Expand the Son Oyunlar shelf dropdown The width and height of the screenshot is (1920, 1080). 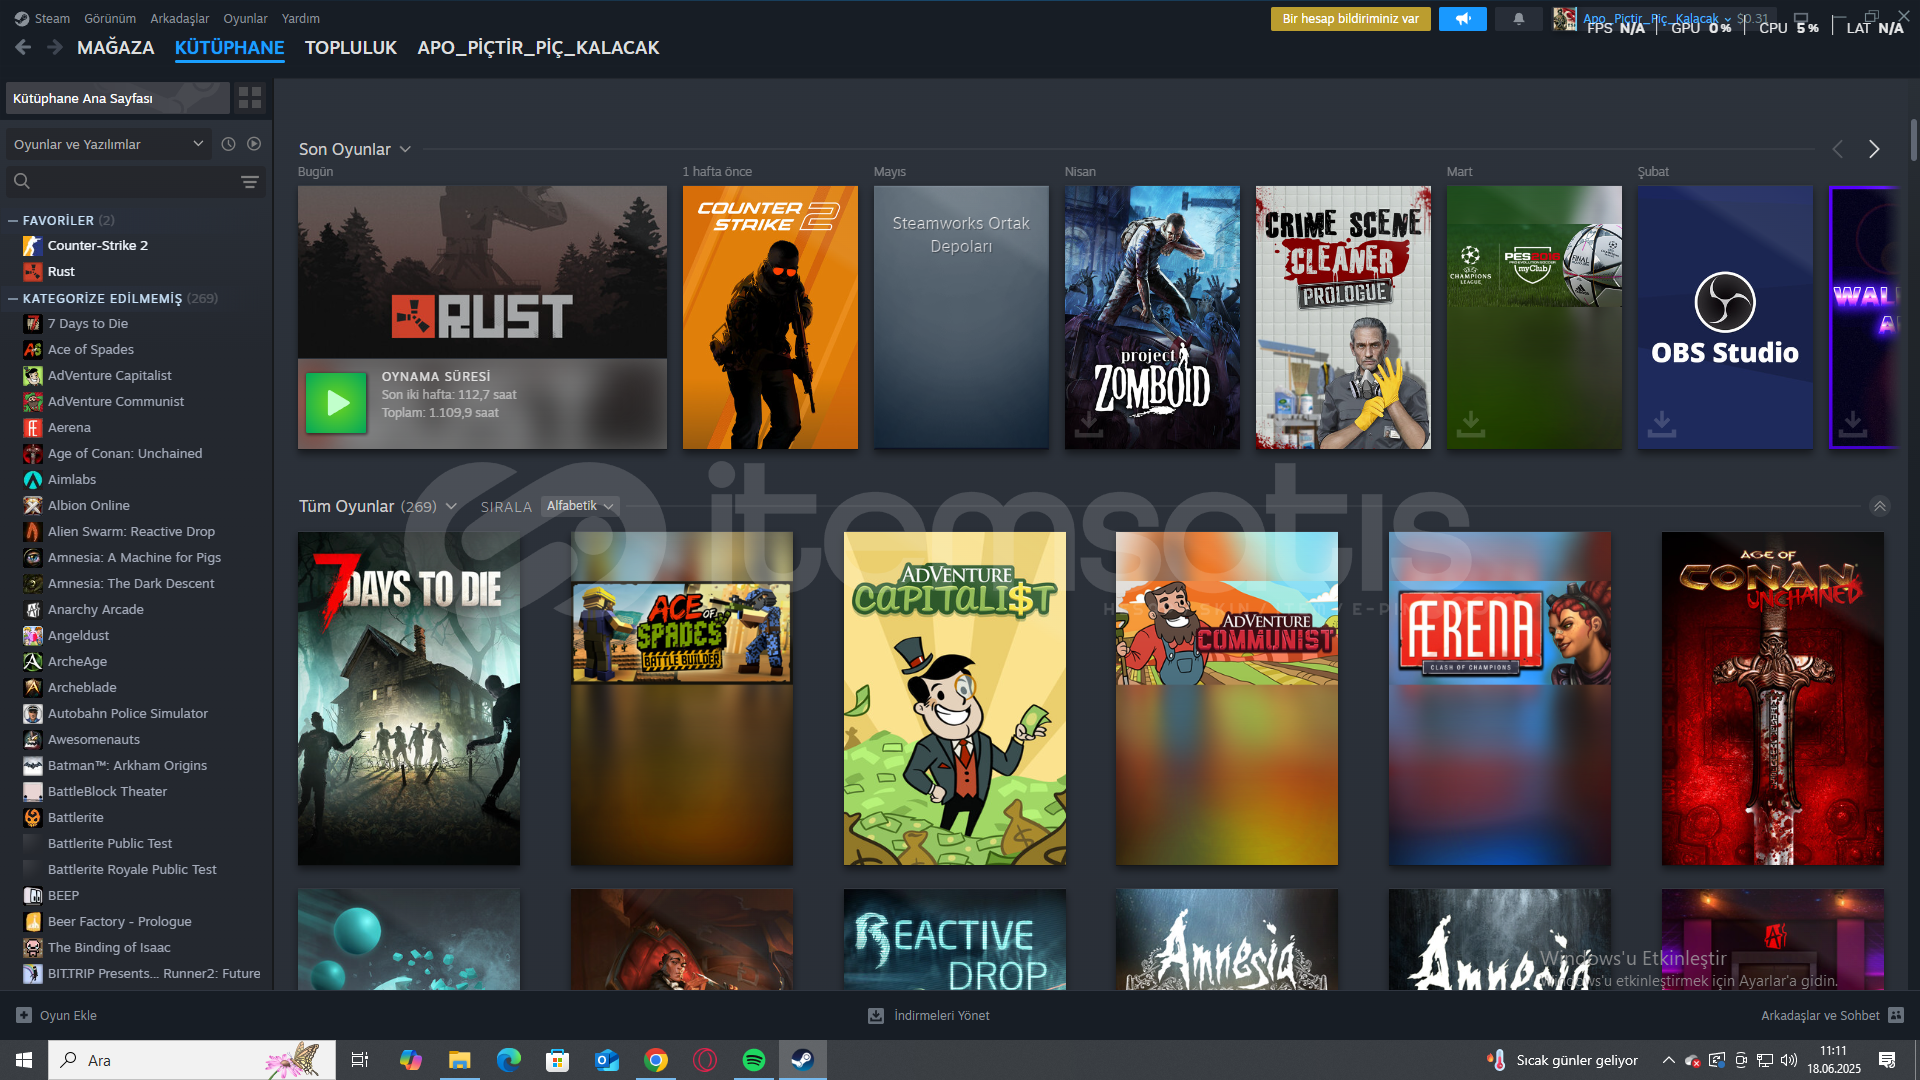405,149
